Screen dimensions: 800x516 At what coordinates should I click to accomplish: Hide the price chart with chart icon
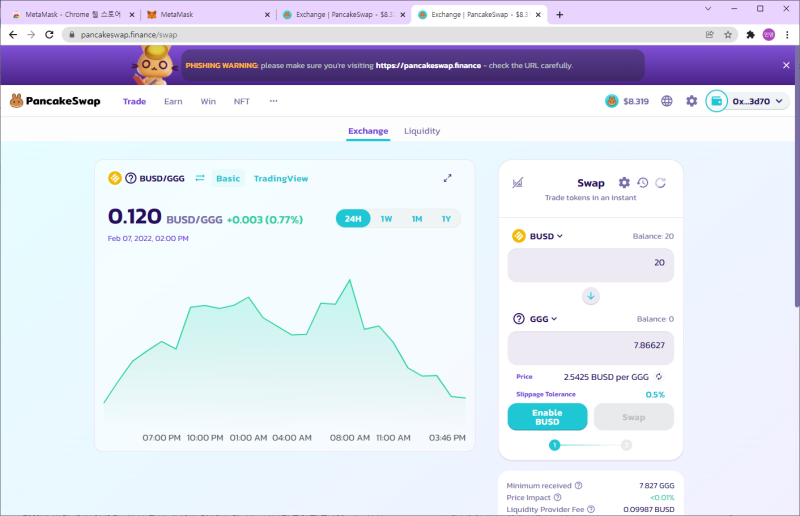tap(517, 183)
